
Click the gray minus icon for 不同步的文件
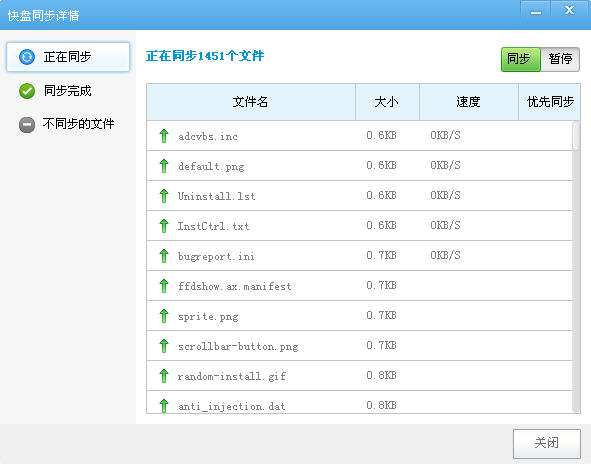tap(27, 124)
